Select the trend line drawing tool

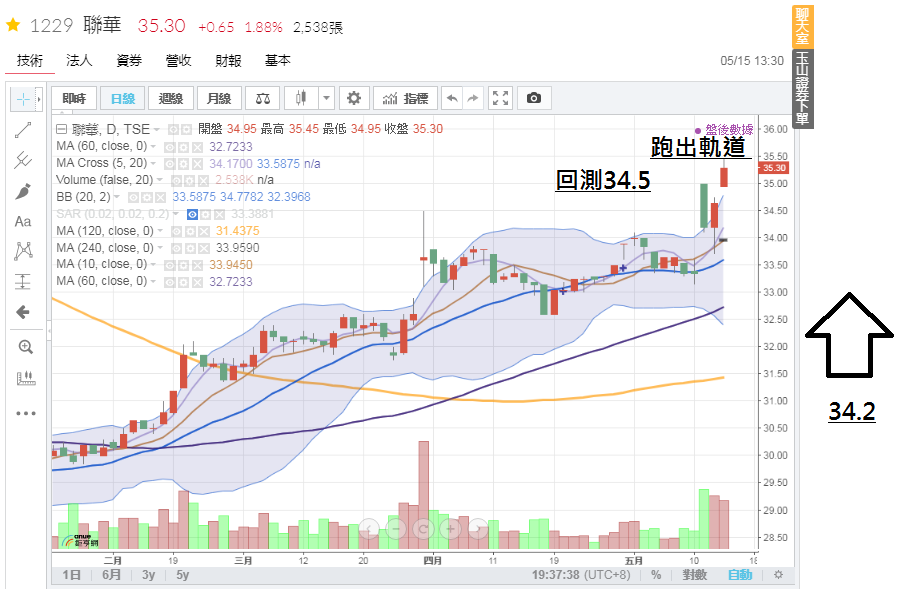(23, 130)
